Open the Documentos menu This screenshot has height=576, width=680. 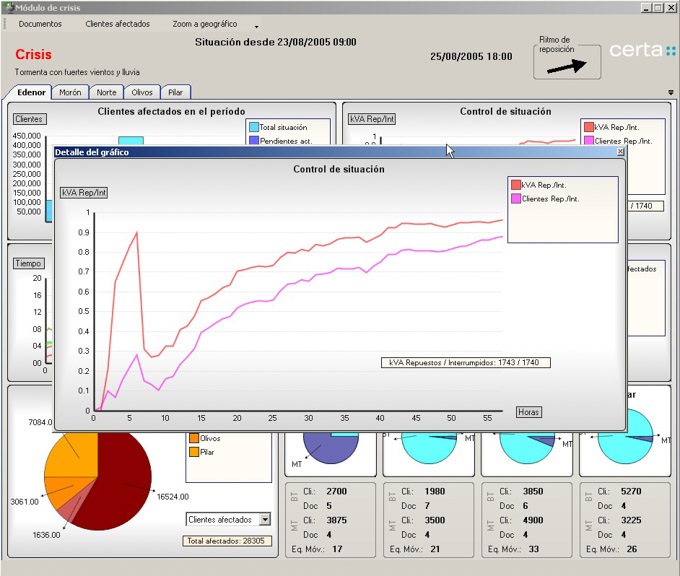(40, 24)
